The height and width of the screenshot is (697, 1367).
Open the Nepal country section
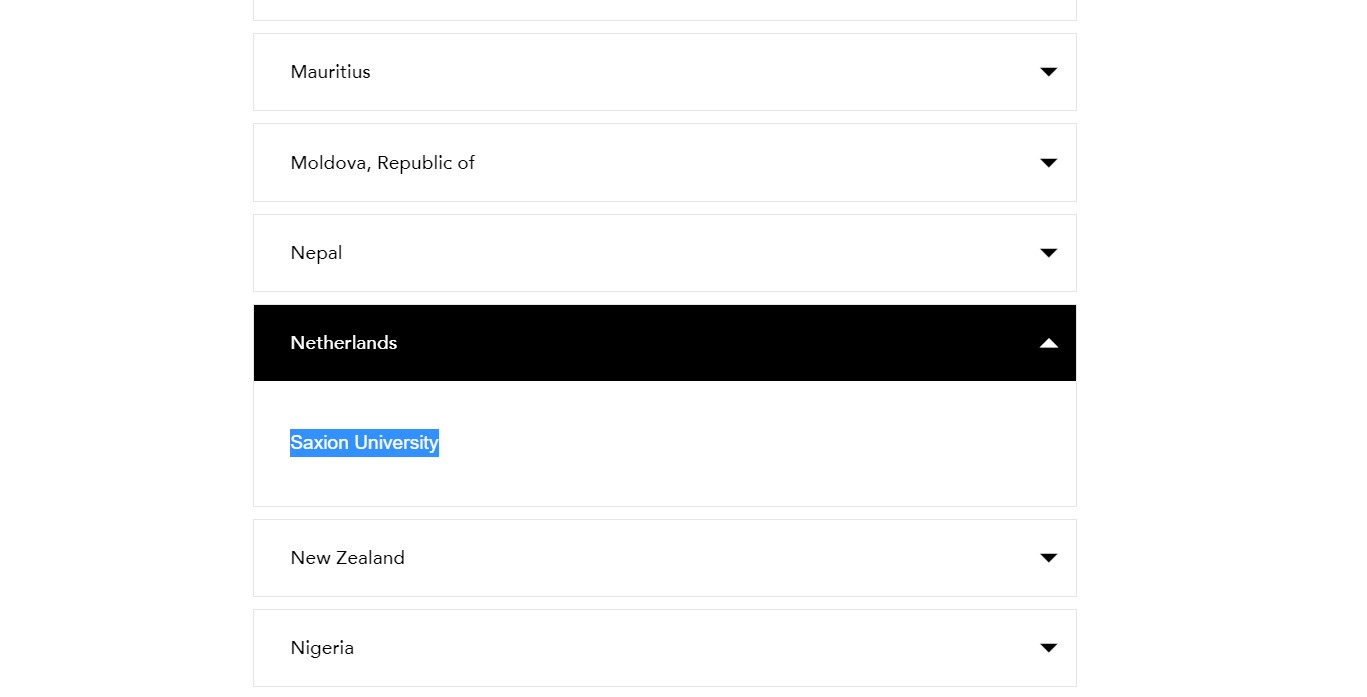(664, 253)
